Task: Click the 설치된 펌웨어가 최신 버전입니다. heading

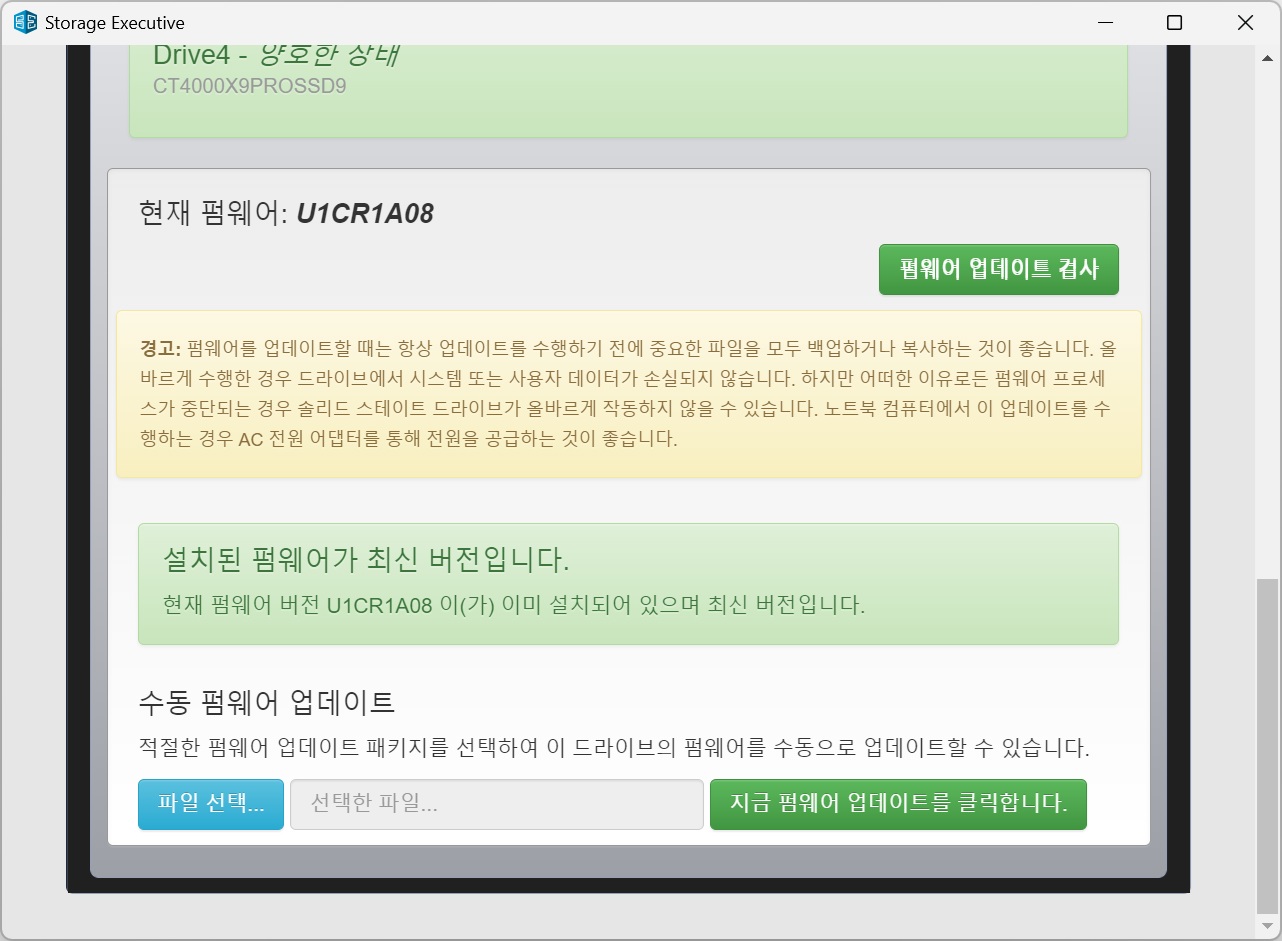Action: 366,560
